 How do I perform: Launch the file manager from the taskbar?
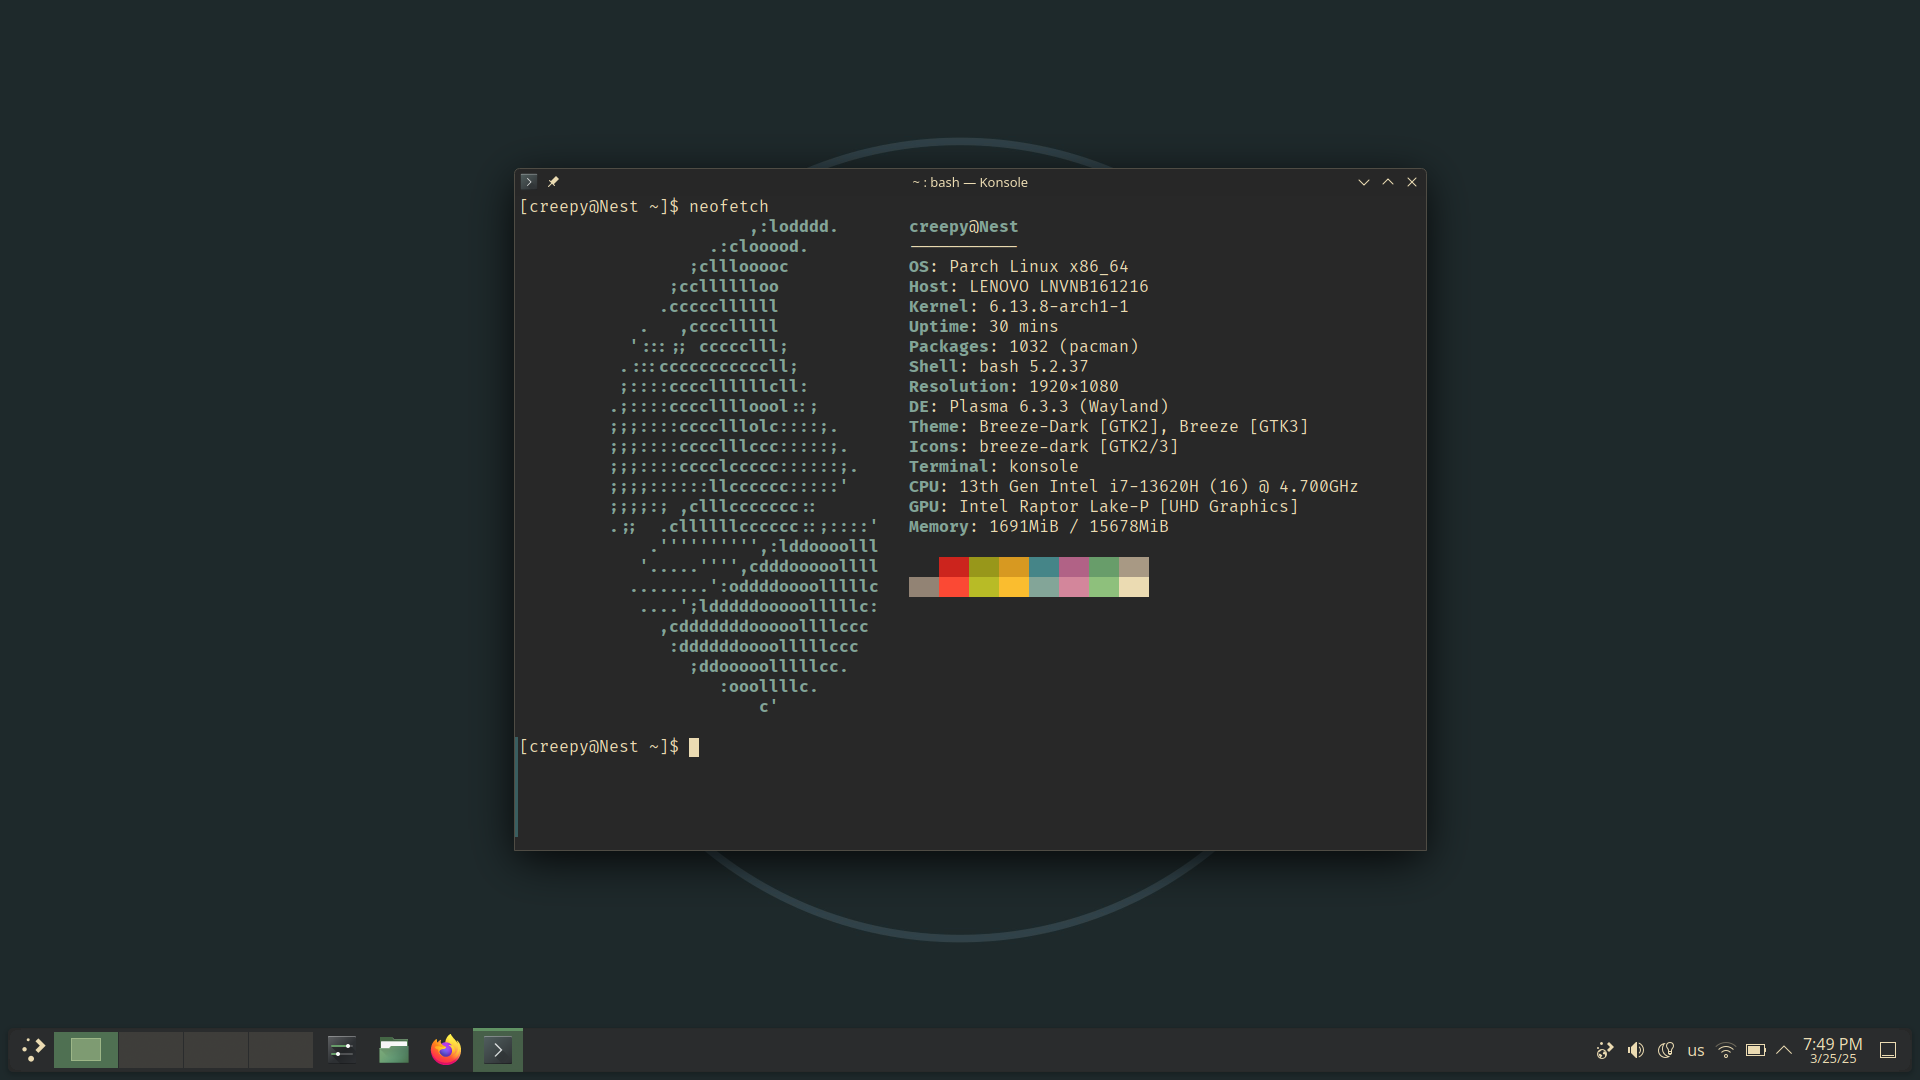coord(394,1050)
